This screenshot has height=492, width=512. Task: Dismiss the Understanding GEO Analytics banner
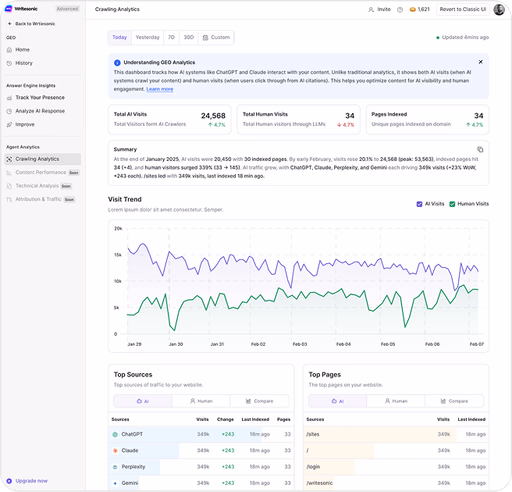481,62
